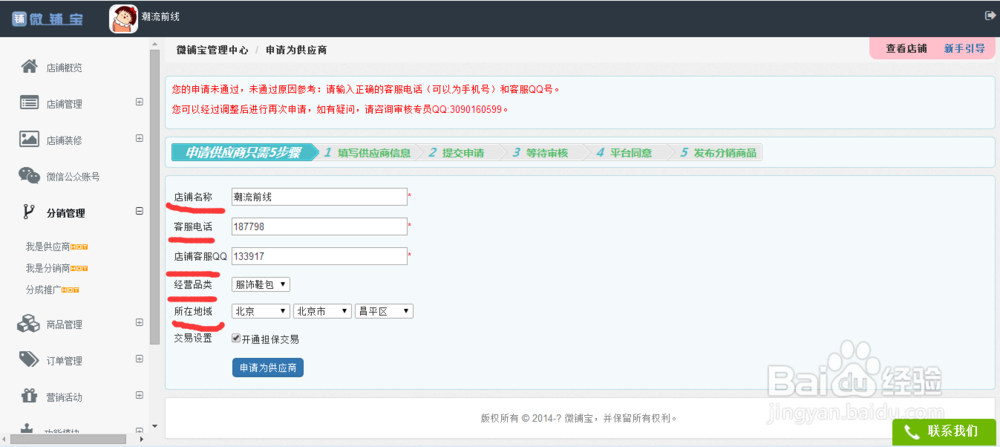Click the 潮流前线 avatar image

click(x=124, y=18)
